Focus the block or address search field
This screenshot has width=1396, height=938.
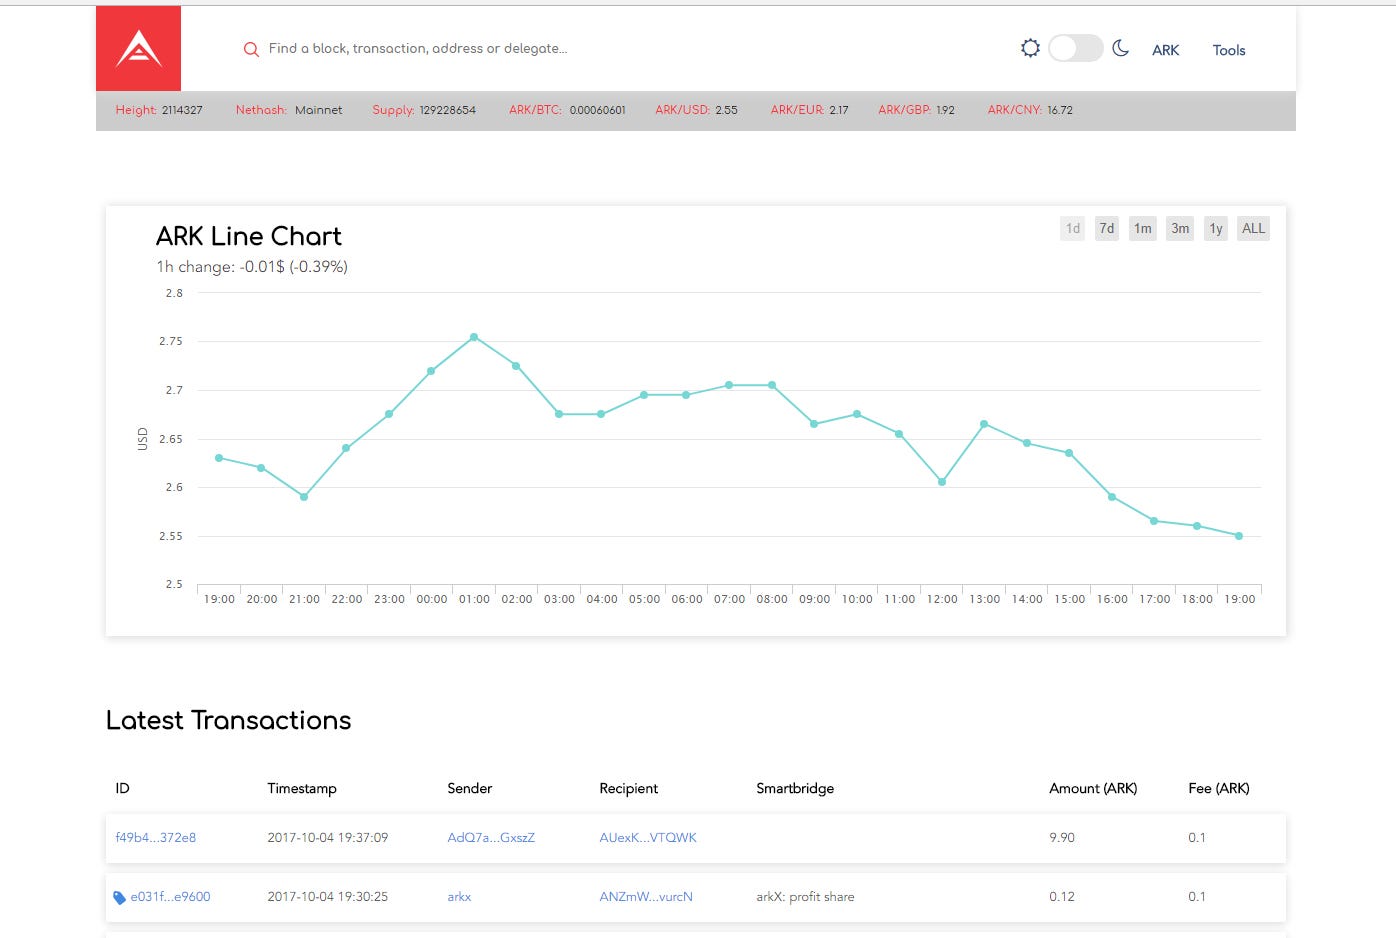[x=418, y=48]
